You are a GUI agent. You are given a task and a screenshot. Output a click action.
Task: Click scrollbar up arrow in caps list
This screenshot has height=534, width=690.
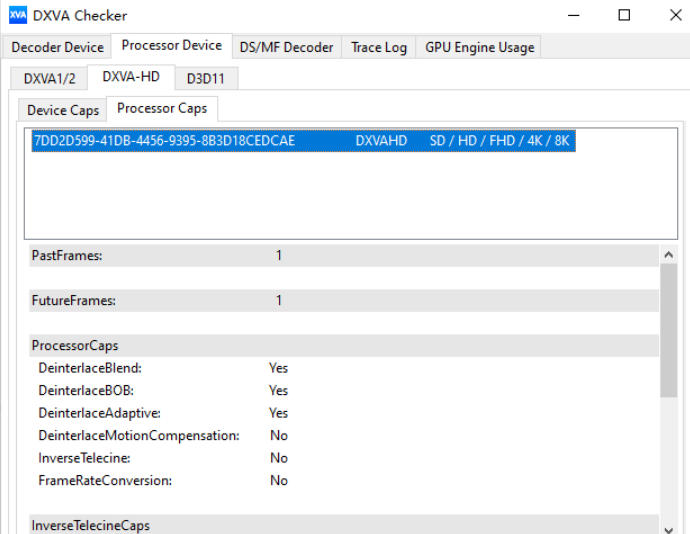pos(669,256)
